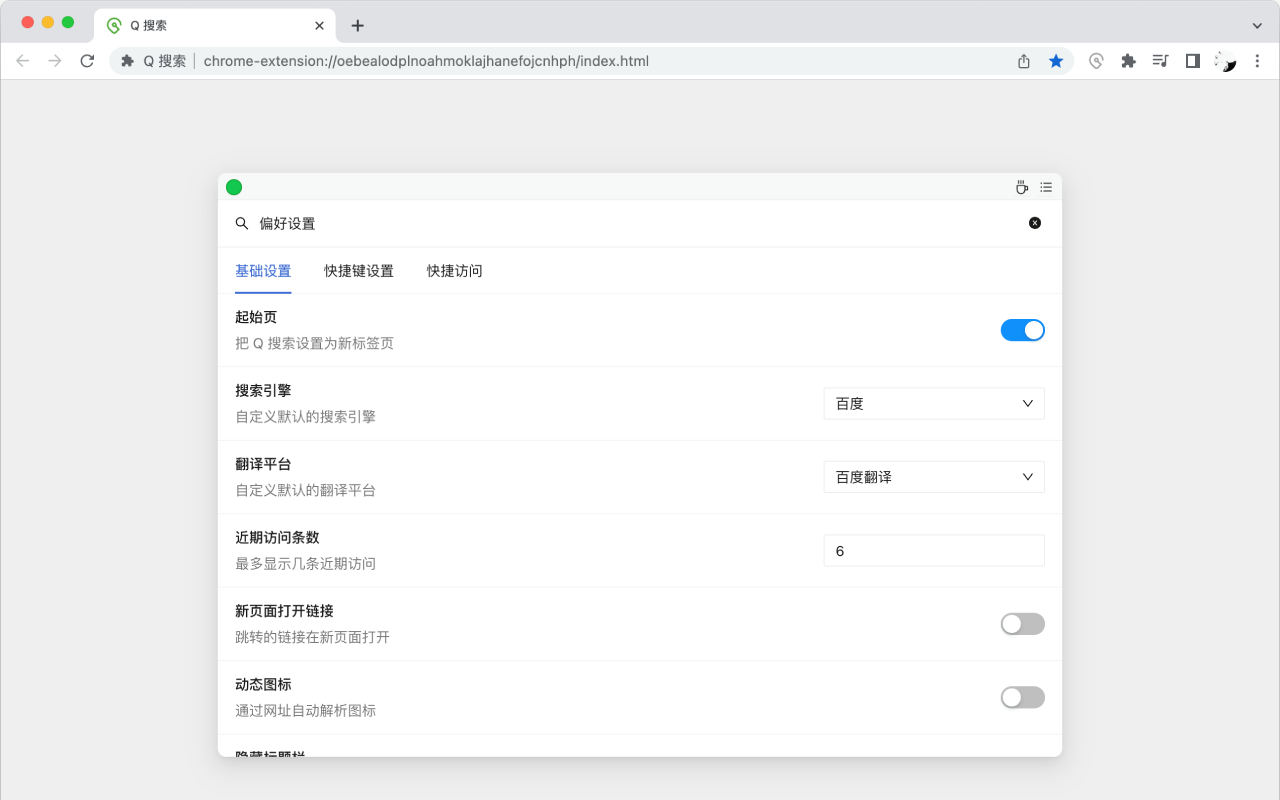Viewport: 1280px width, 800px height.
Task: Go forward to next page
Action: (55, 61)
